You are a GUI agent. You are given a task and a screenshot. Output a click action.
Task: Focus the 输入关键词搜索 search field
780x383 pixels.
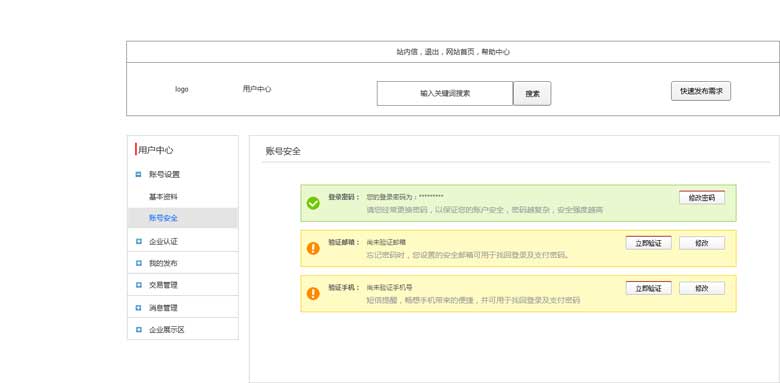pyautogui.click(x=445, y=94)
